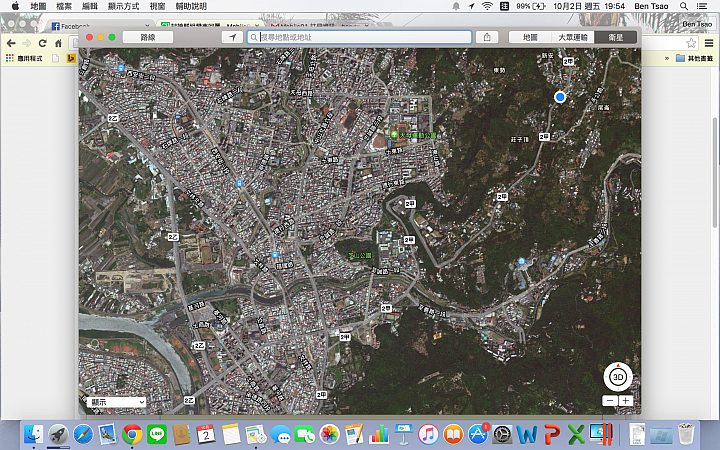Screen dimensions: 720x450
Task: Click Ben Tsao user menu in menu bar
Action: 651,6
